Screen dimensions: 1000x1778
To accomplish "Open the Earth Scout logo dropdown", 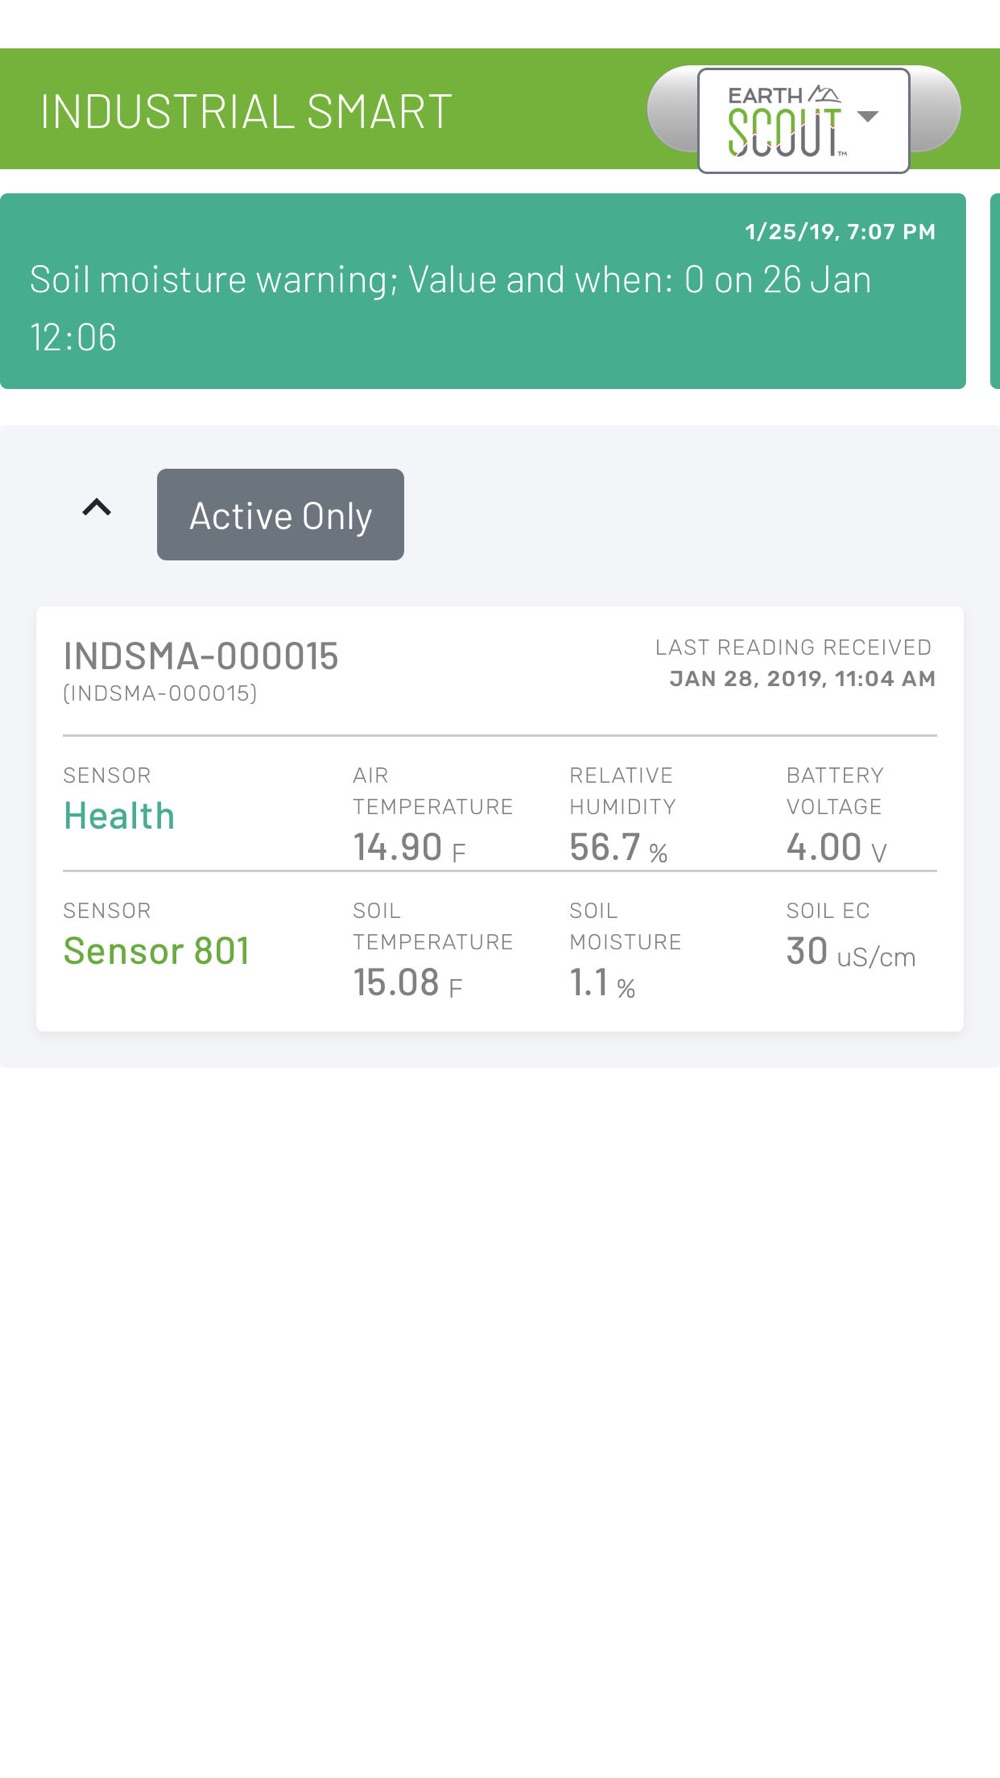I will pyautogui.click(x=803, y=120).
